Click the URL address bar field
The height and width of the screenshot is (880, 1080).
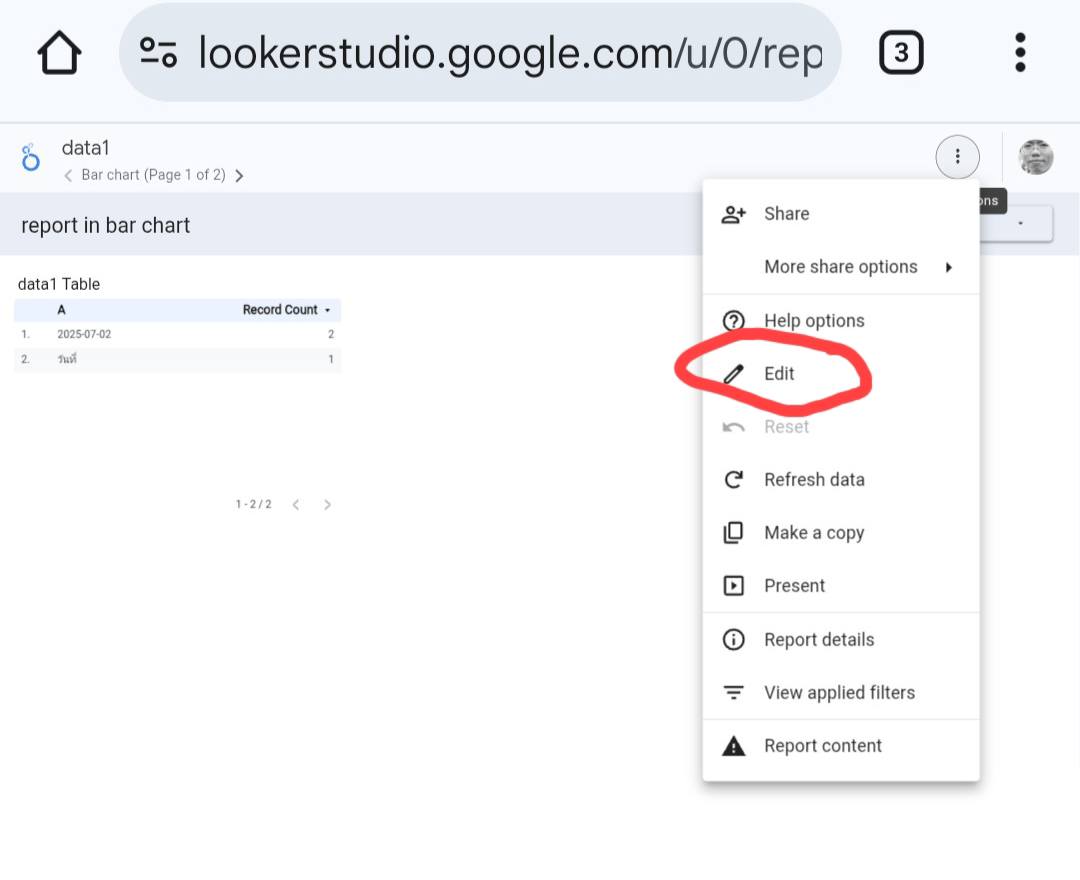[x=510, y=53]
